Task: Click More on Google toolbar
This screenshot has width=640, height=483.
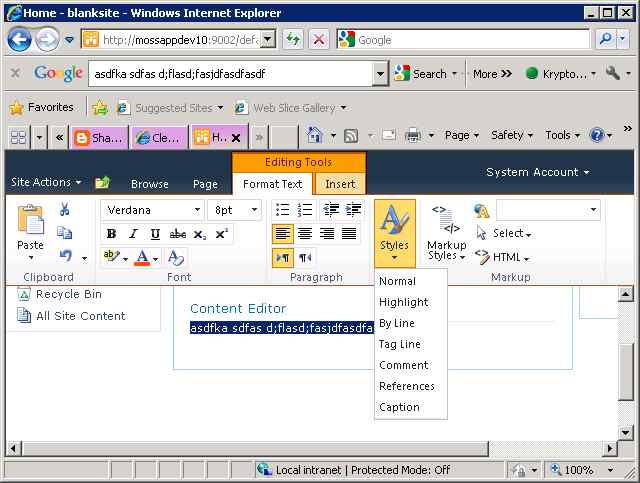Action: [493, 74]
